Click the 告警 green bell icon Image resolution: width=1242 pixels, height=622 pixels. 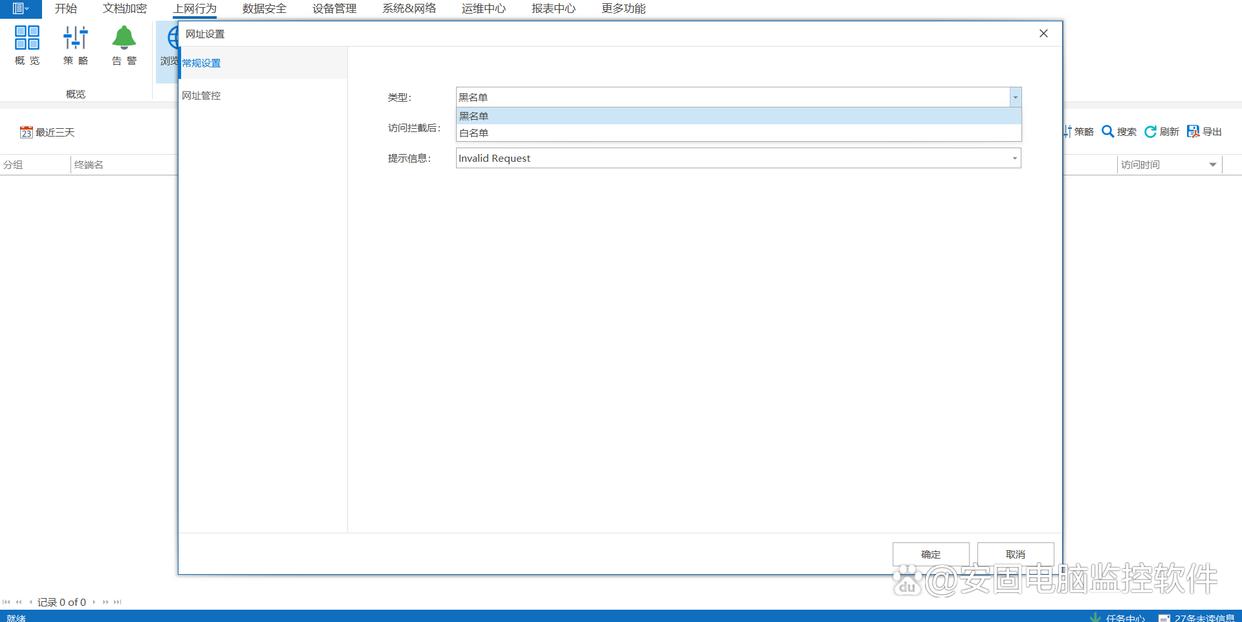point(124,38)
